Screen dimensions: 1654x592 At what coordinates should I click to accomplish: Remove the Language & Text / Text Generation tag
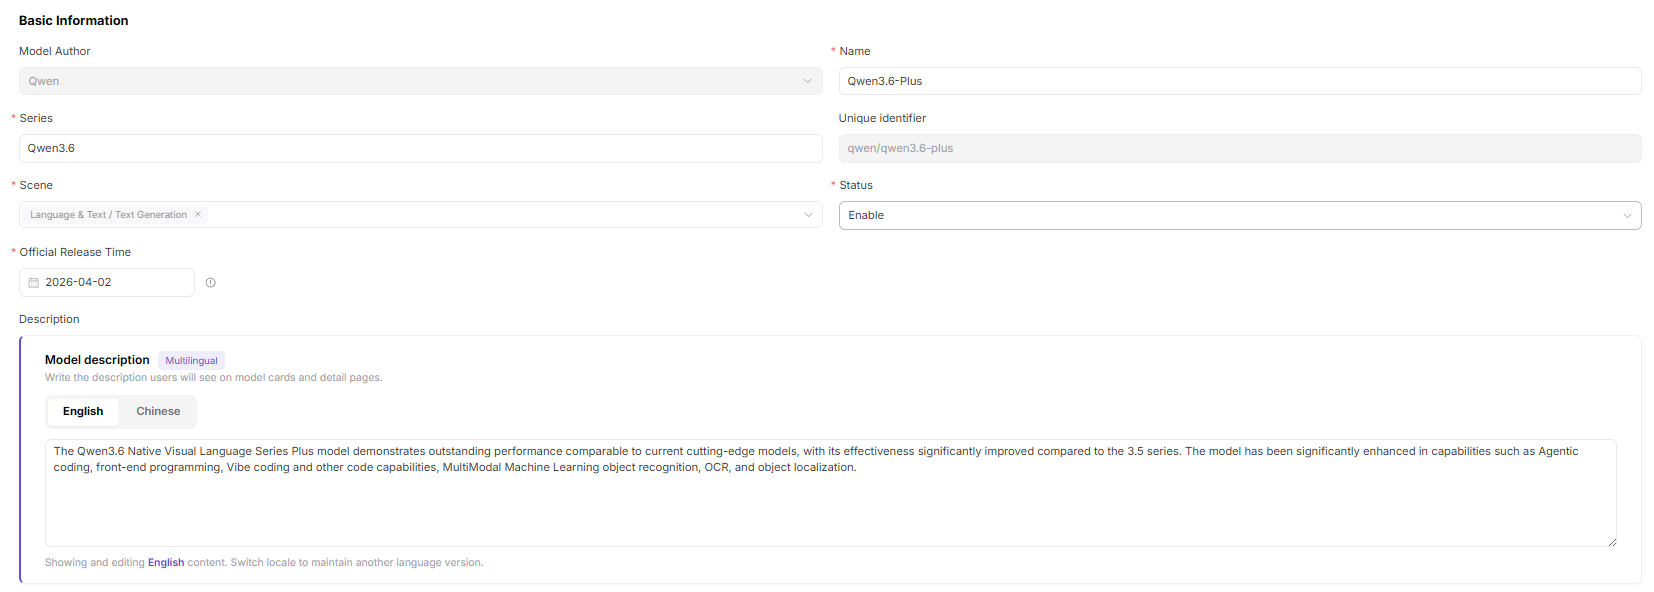click(198, 214)
